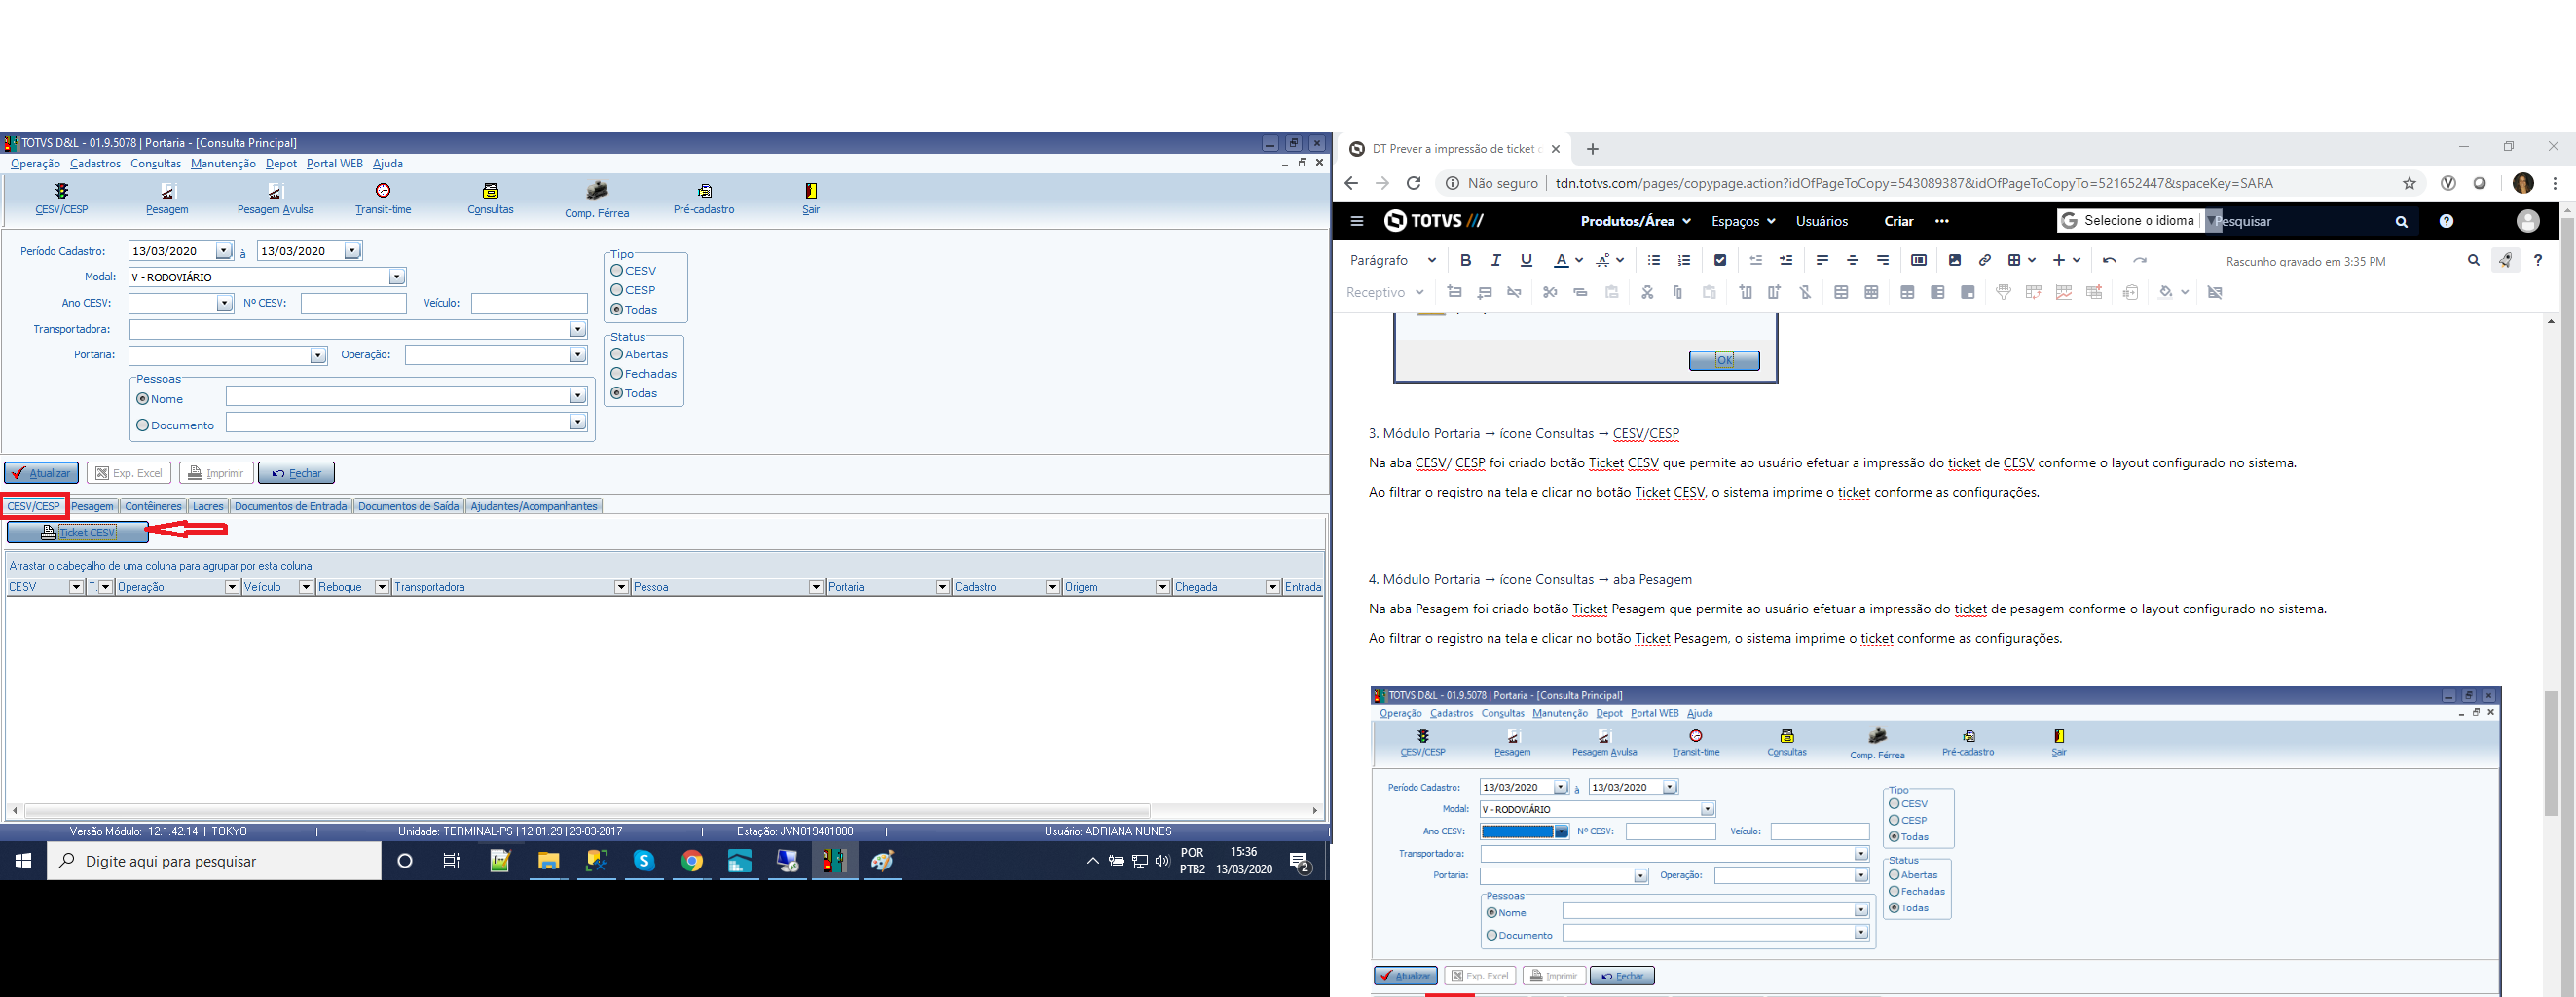The width and height of the screenshot is (2576, 997).
Task: Open the Windows Start menu
Action: click(x=24, y=861)
